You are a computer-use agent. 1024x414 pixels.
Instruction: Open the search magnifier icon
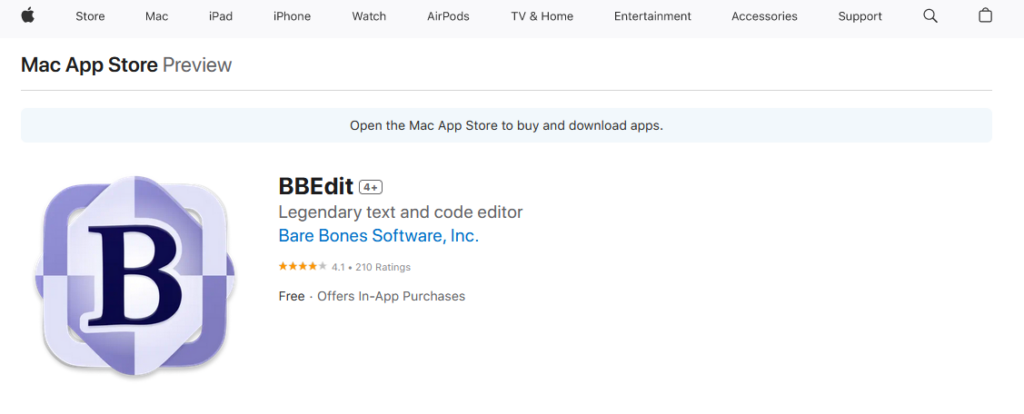coord(930,16)
